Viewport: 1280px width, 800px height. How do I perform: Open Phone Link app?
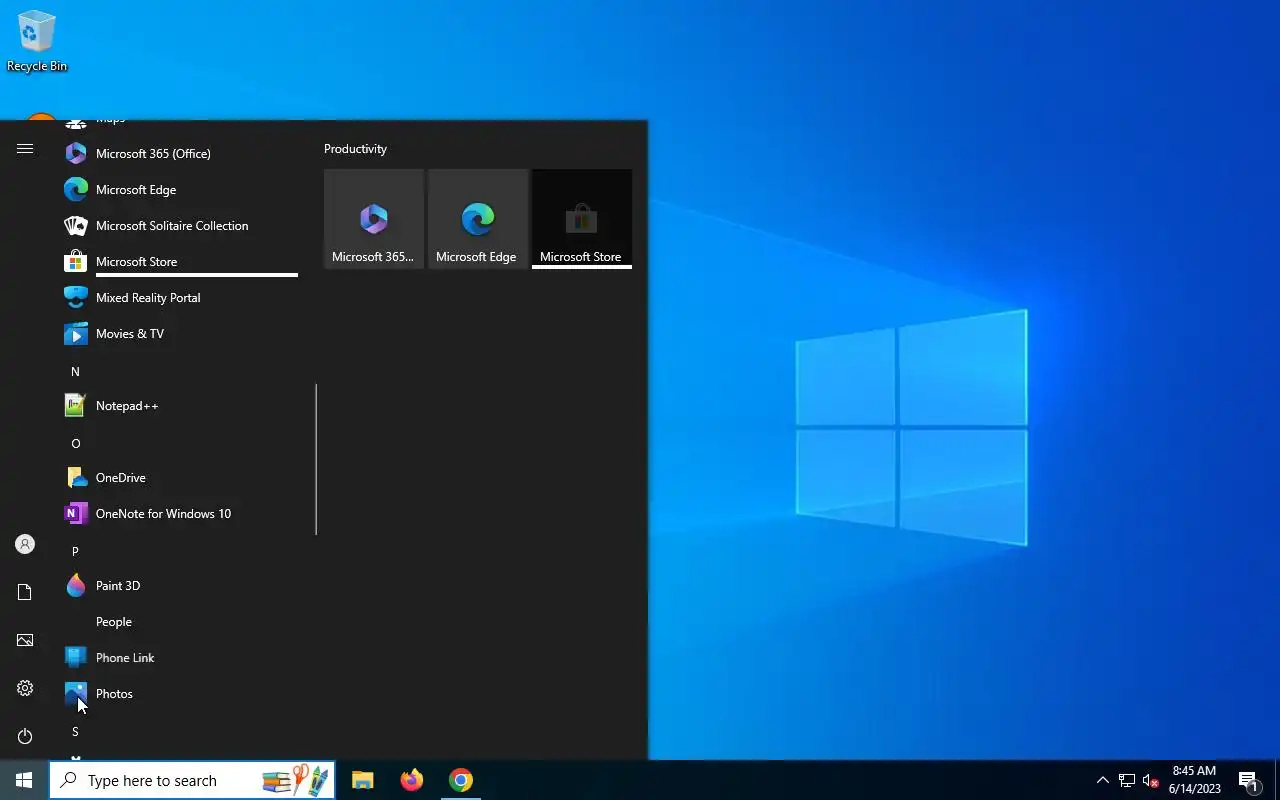(180, 658)
